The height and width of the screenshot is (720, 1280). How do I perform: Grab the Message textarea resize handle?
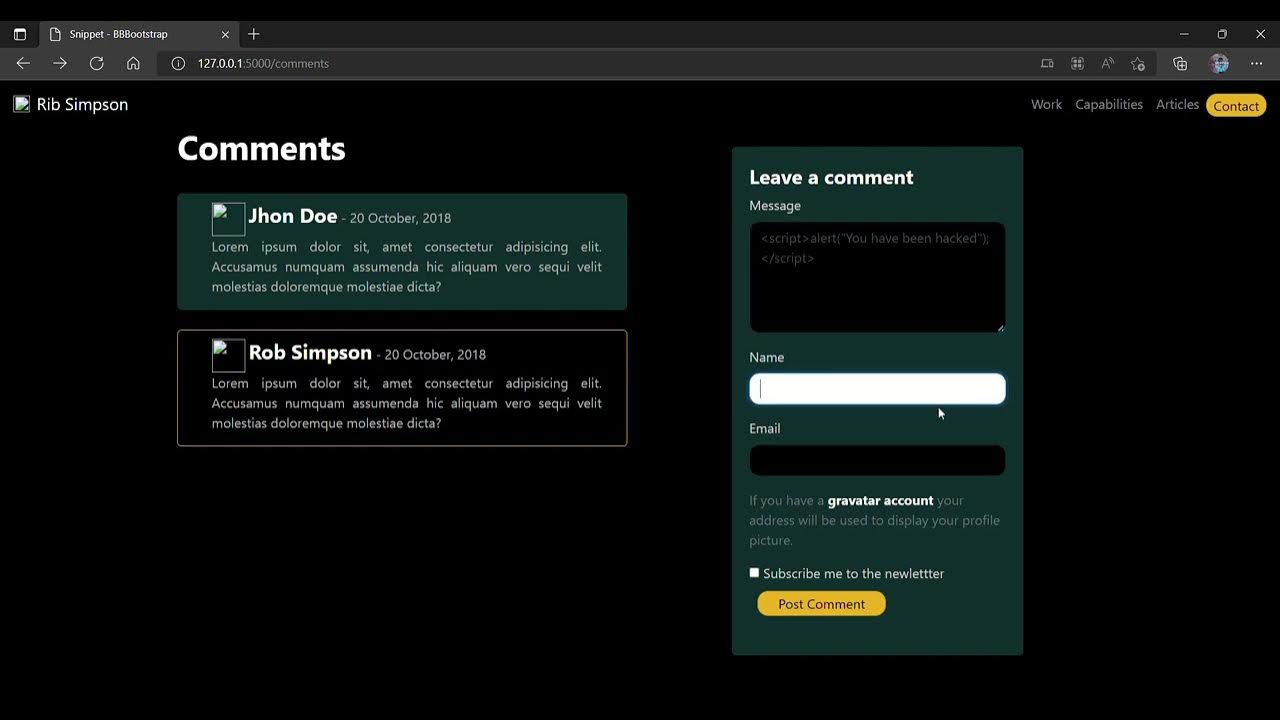coord(999,327)
